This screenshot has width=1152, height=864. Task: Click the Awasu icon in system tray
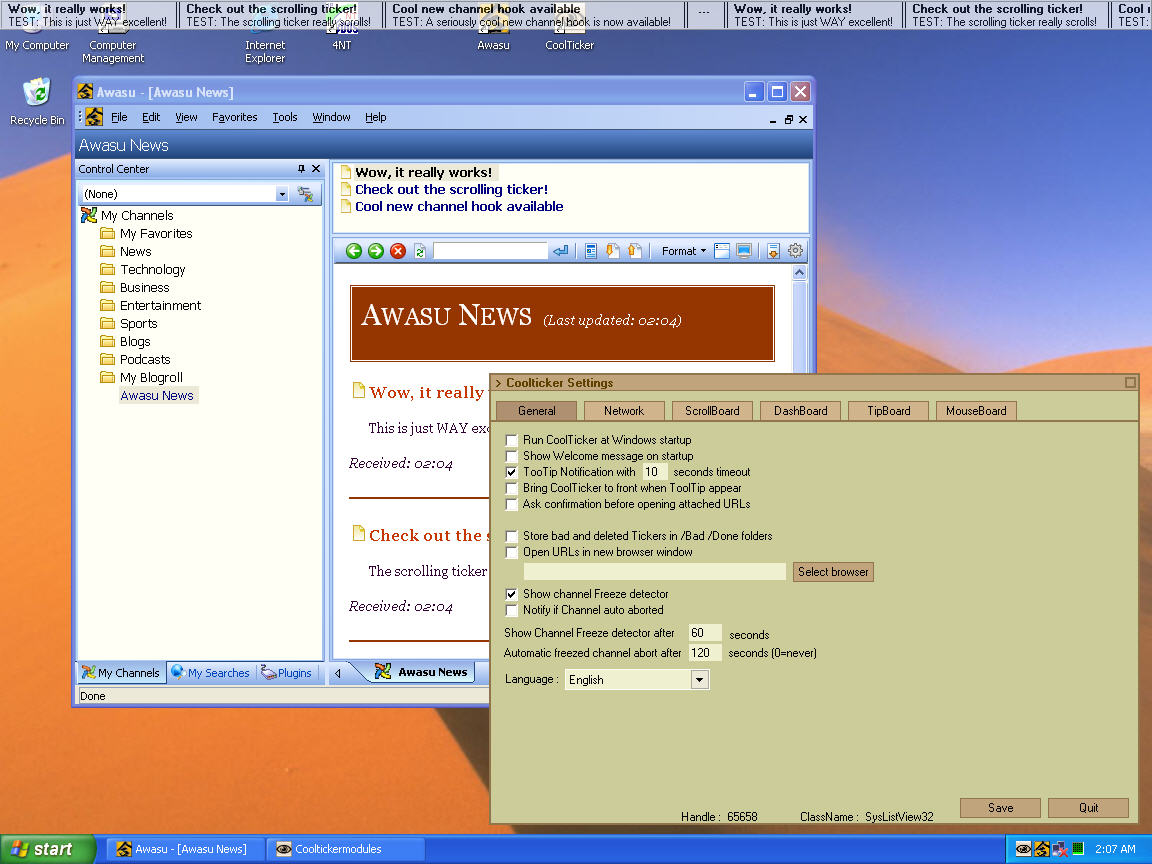click(1041, 849)
